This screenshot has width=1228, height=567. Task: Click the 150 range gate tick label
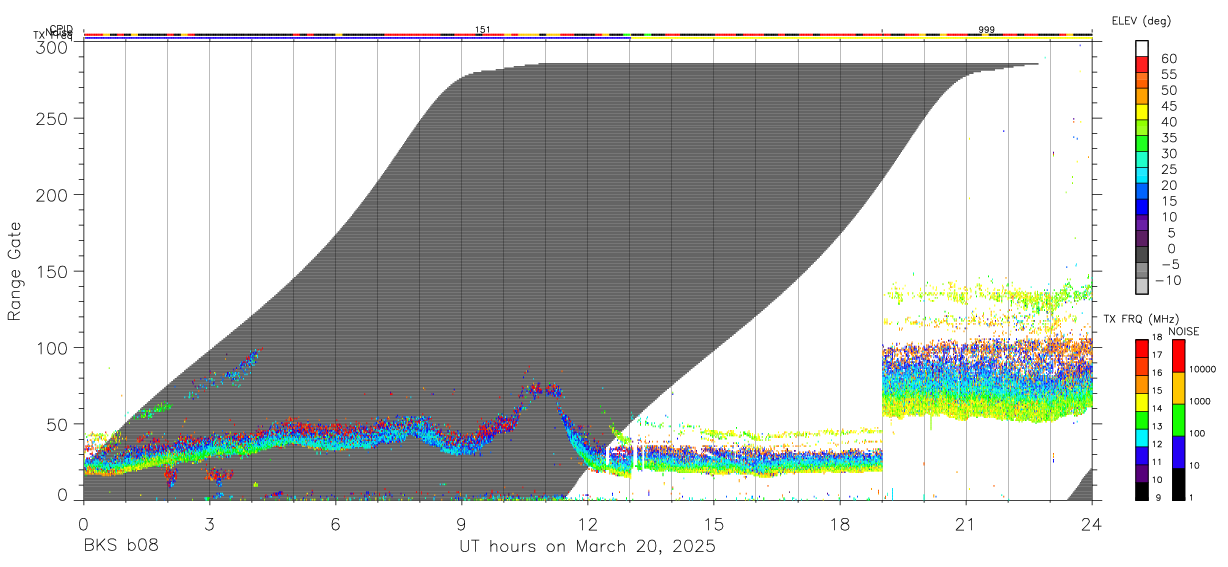click(53, 271)
